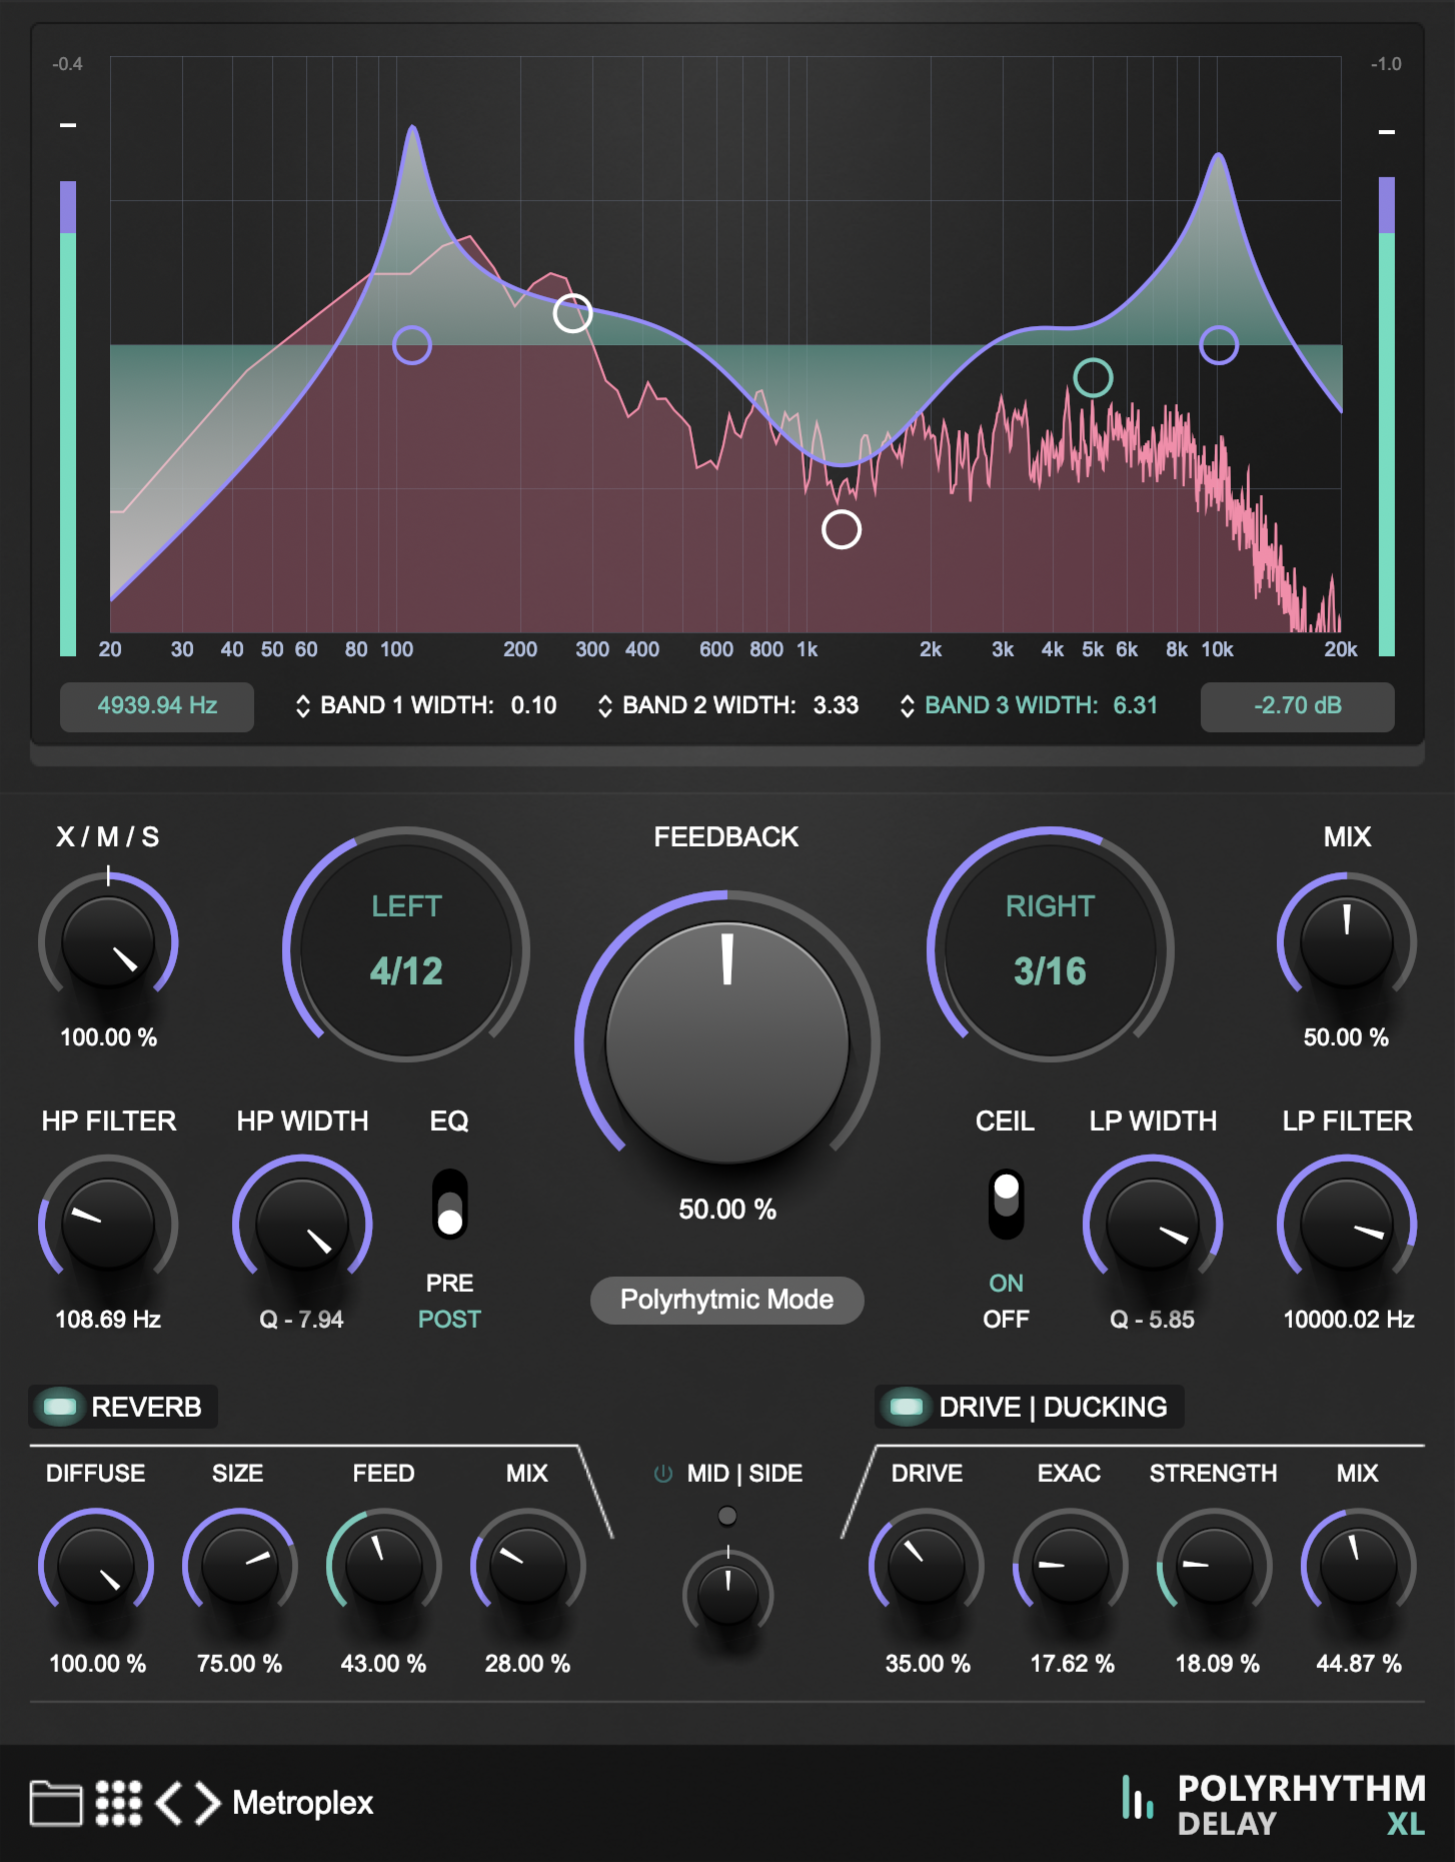Click the 28.00 % reverb mix value
This screenshot has width=1455, height=1862.
click(528, 1664)
